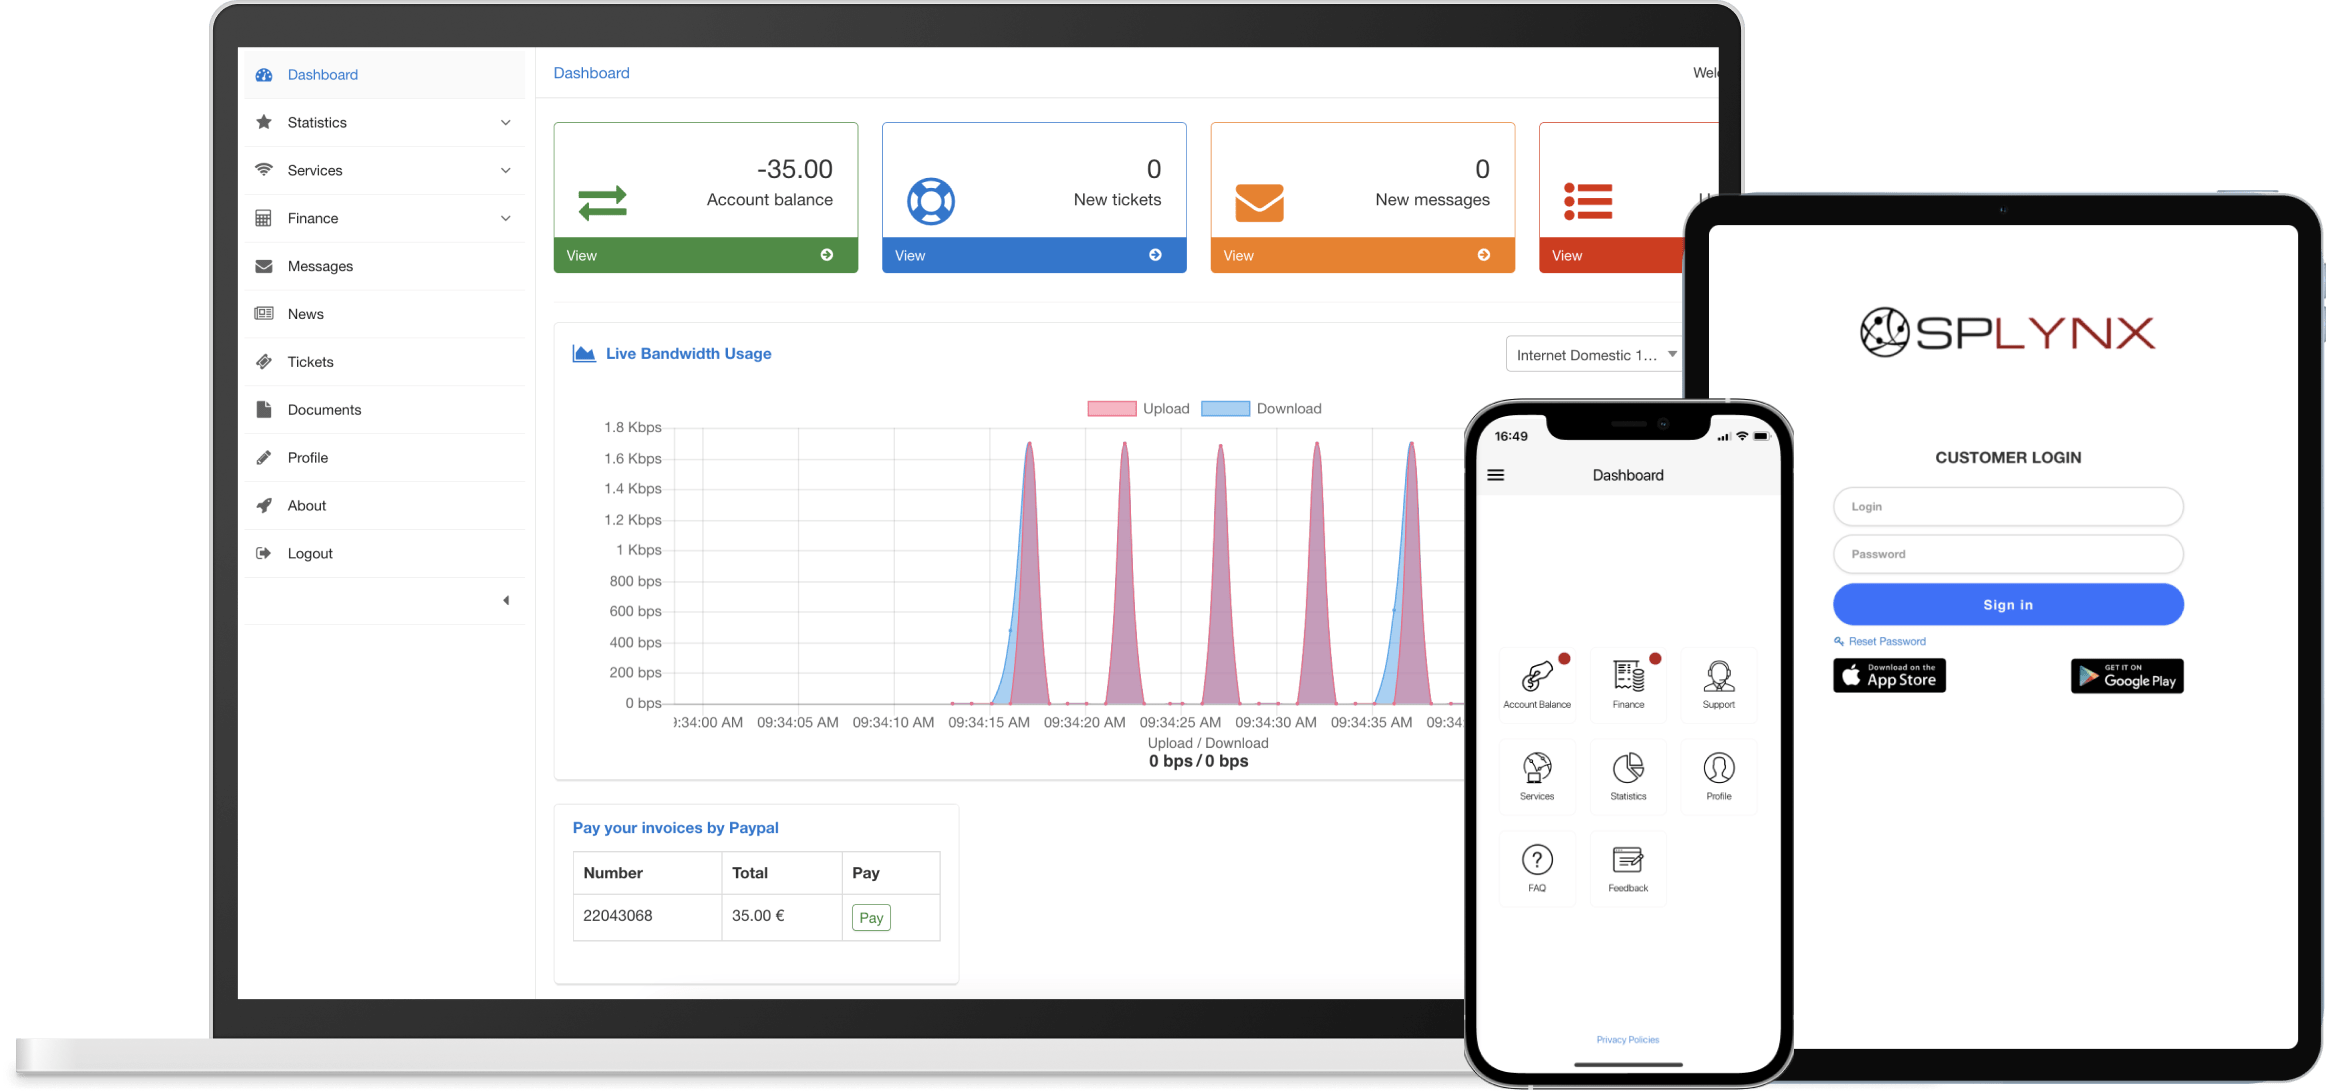Screen dimensions: 2326x1091
Task: Open Messages in the sidebar menu
Action: click(x=384, y=266)
